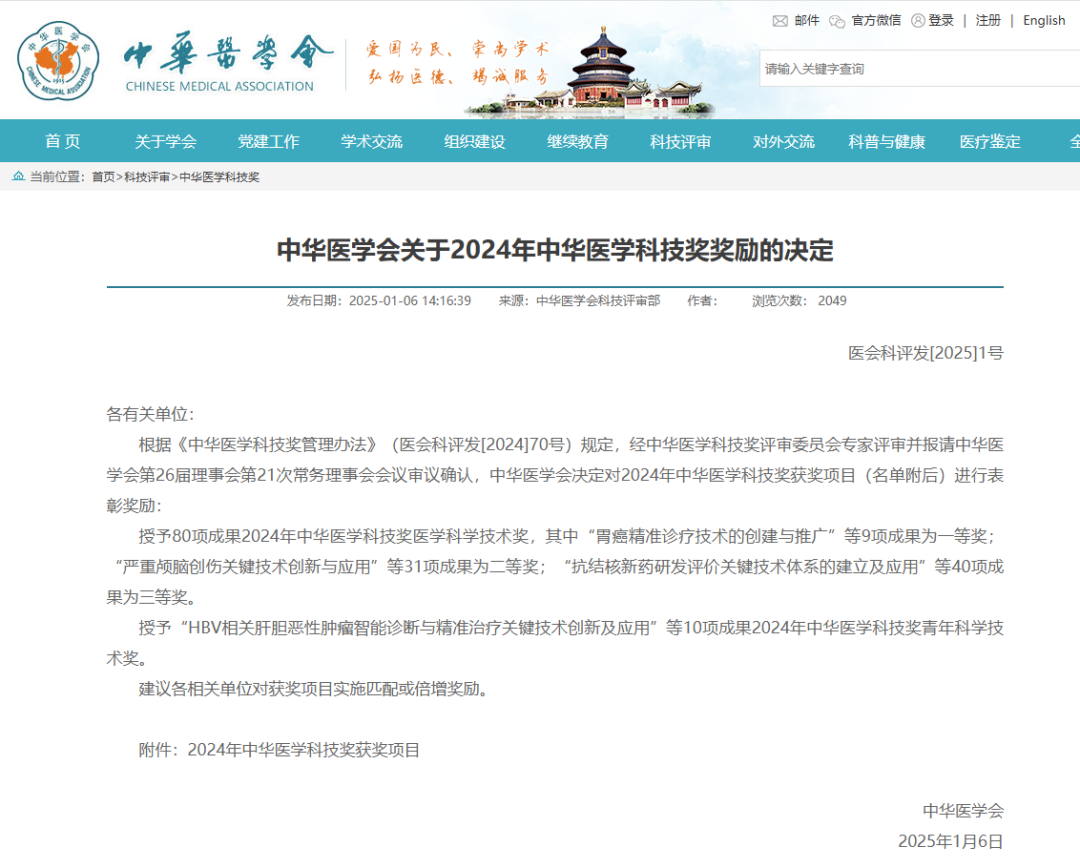The height and width of the screenshot is (868, 1080).
Task: Open the 医疗鉴定 menu
Action: [990, 141]
